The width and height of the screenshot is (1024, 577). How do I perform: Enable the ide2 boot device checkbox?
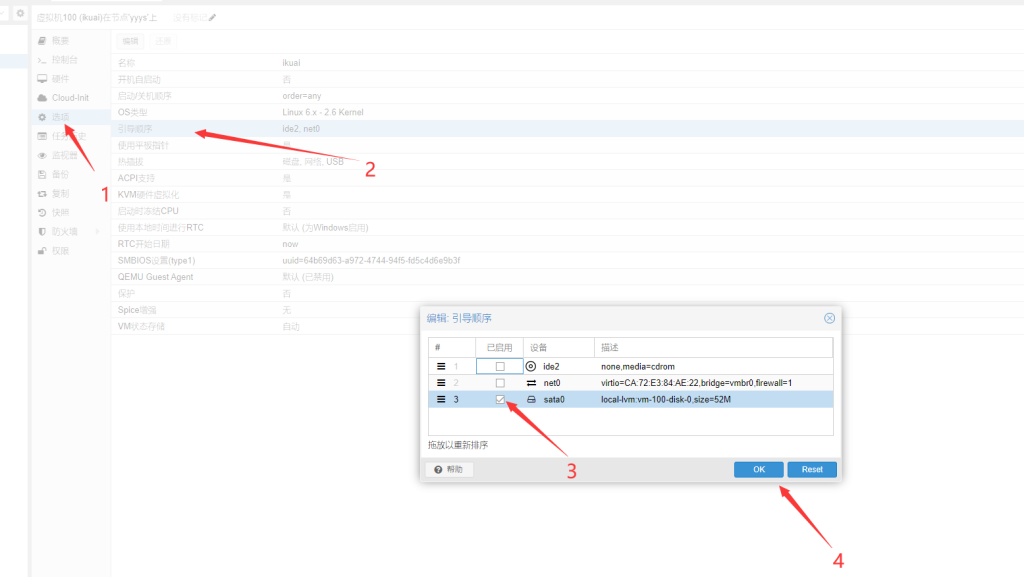coord(500,366)
